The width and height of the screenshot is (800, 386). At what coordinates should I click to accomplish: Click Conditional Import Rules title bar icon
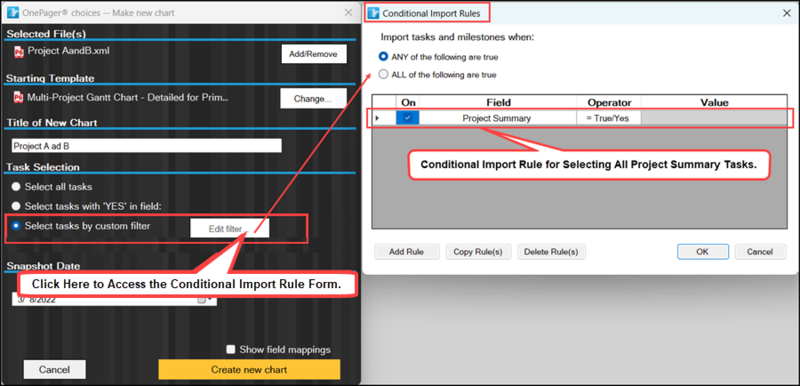click(x=373, y=13)
